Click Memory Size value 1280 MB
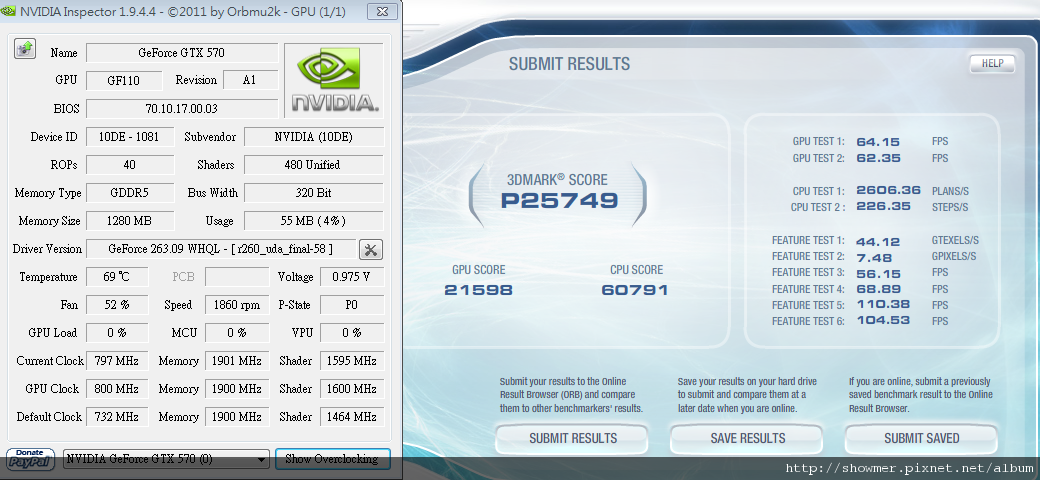The height and width of the screenshot is (480, 1040). (x=130, y=221)
